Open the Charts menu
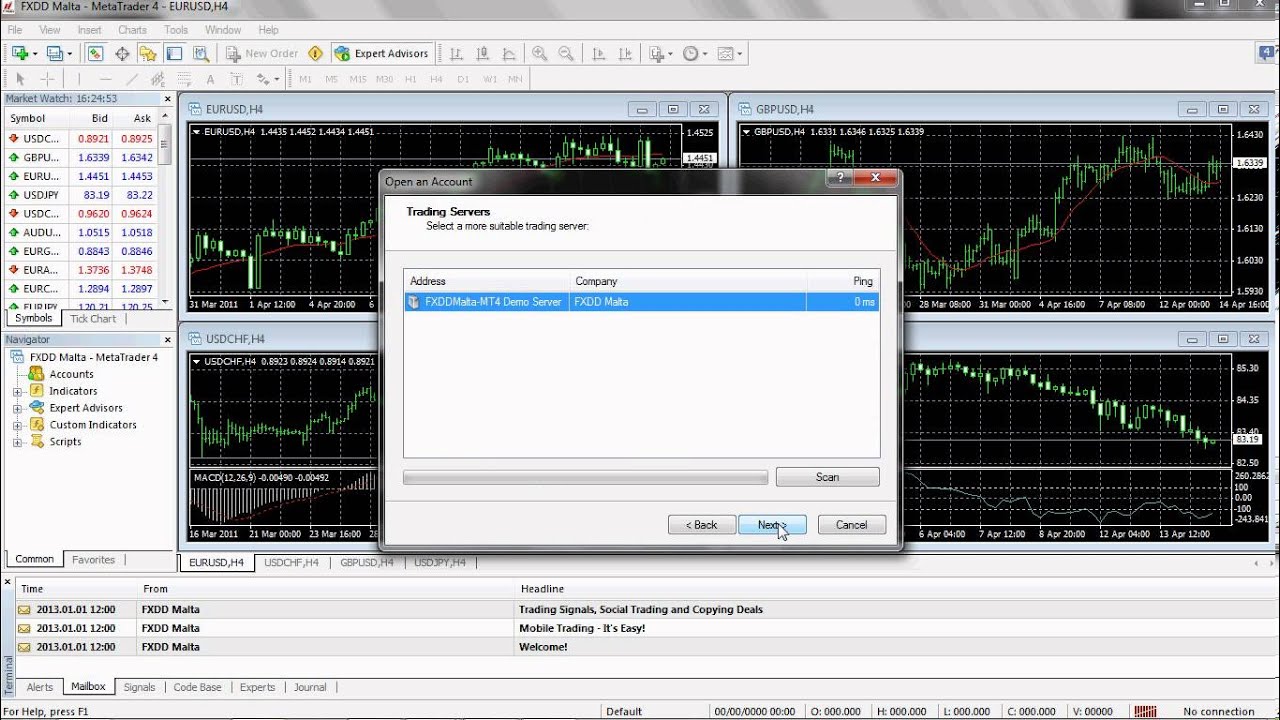This screenshot has width=1280, height=720. pyautogui.click(x=133, y=30)
